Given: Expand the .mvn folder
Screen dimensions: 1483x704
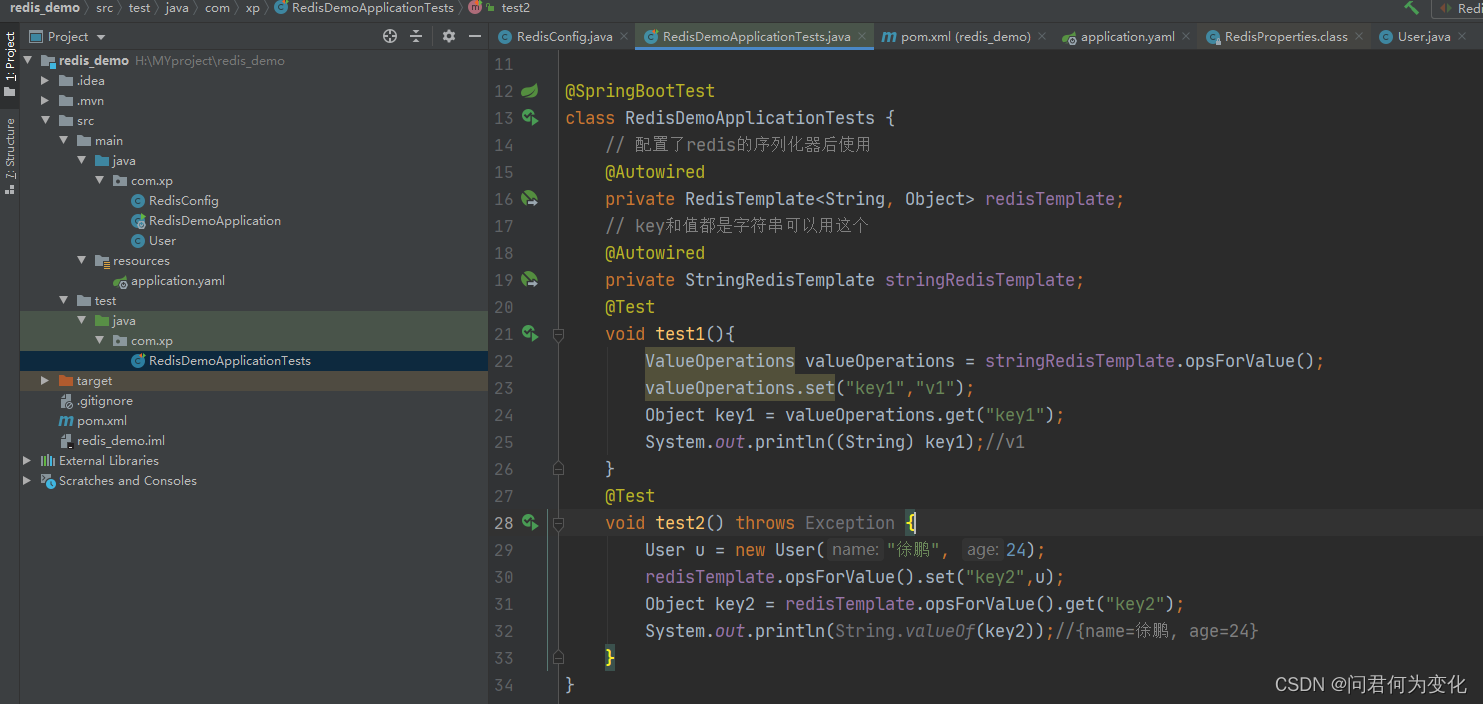Looking at the screenshot, I should click(45, 101).
